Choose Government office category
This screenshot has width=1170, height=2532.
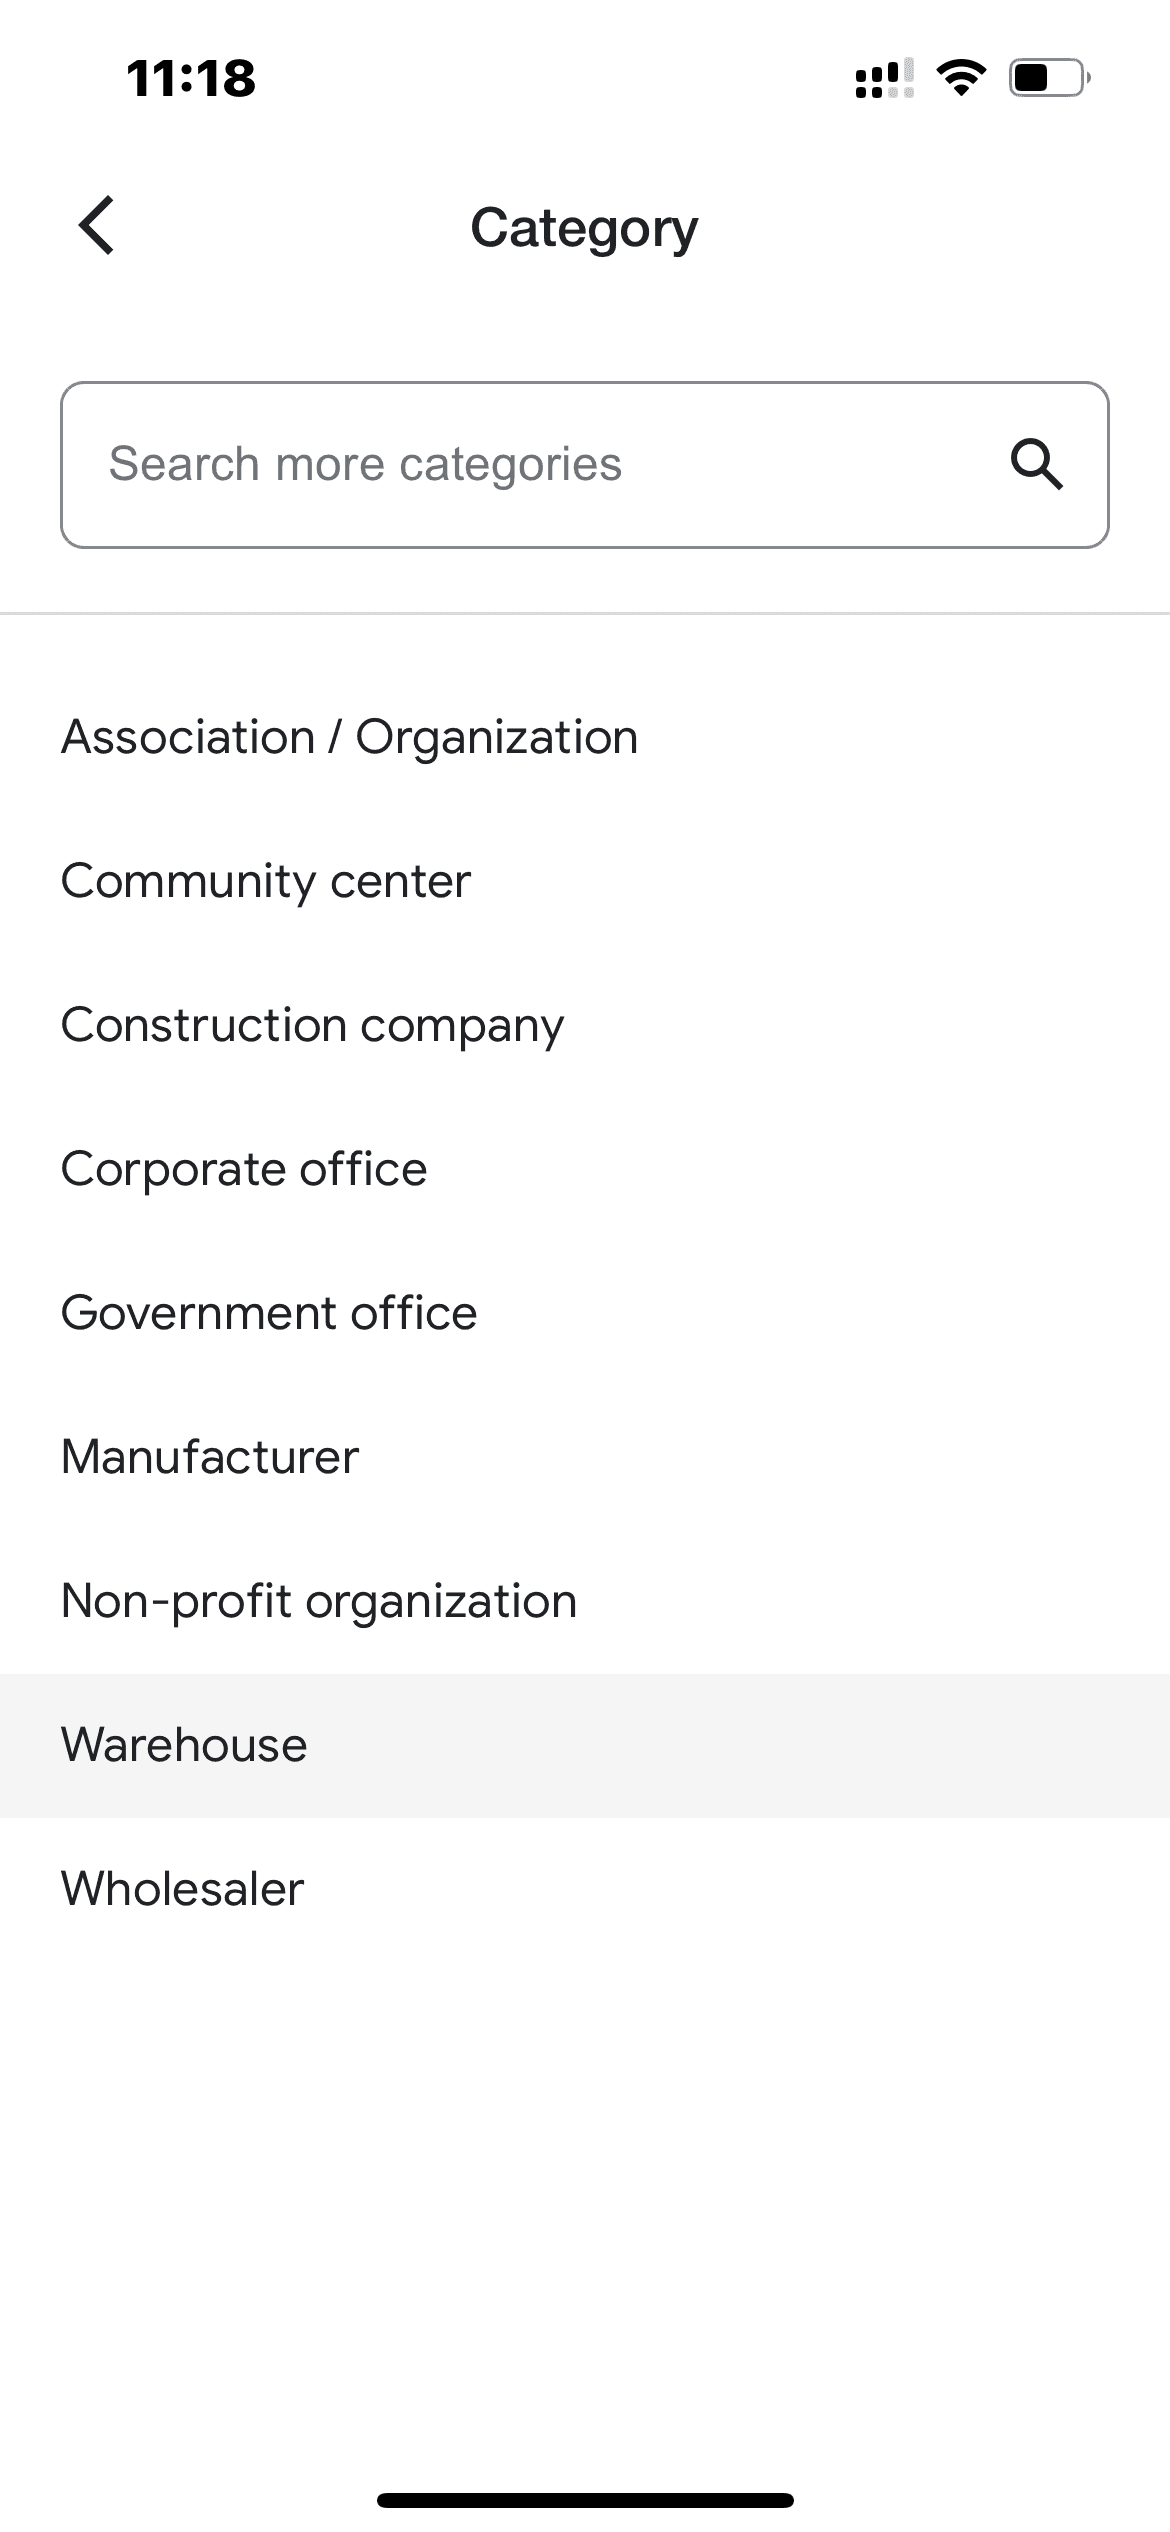268,1312
